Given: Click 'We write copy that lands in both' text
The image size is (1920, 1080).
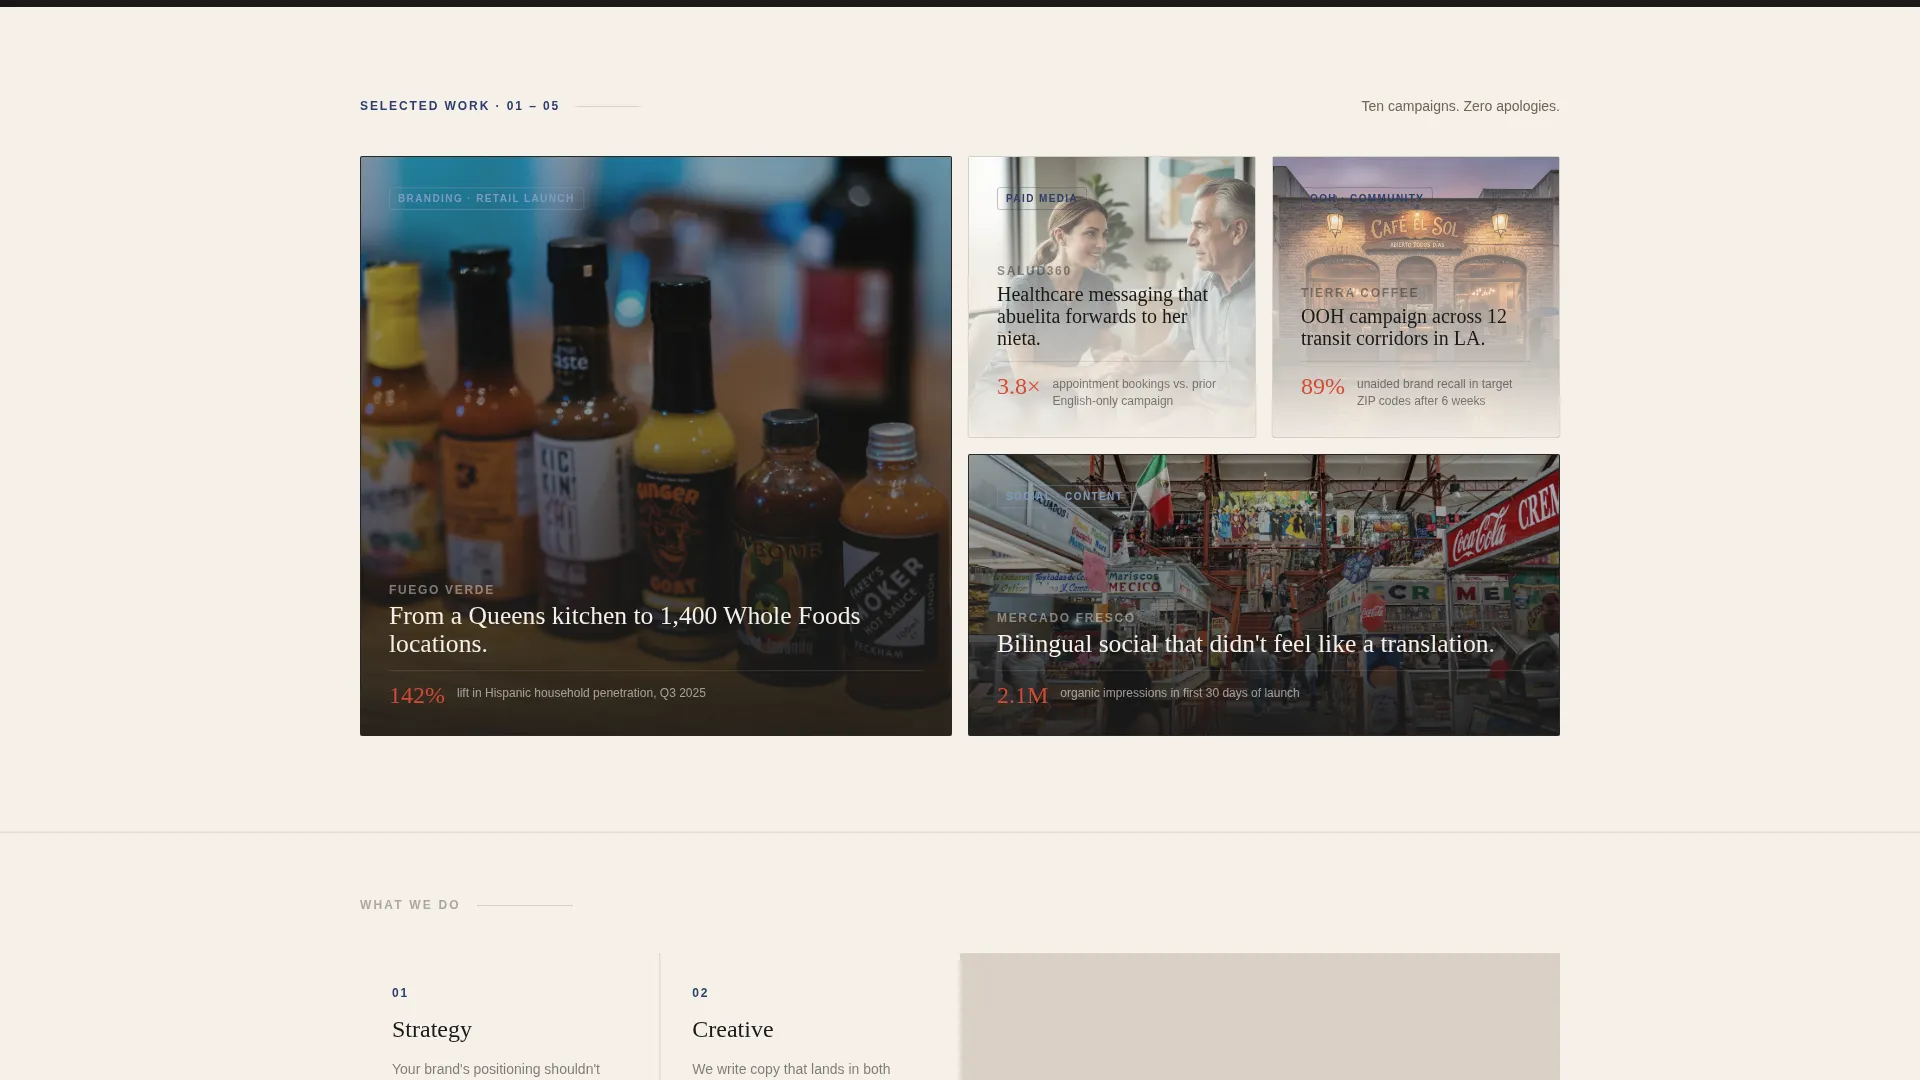Looking at the screenshot, I should pyautogui.click(x=791, y=1069).
